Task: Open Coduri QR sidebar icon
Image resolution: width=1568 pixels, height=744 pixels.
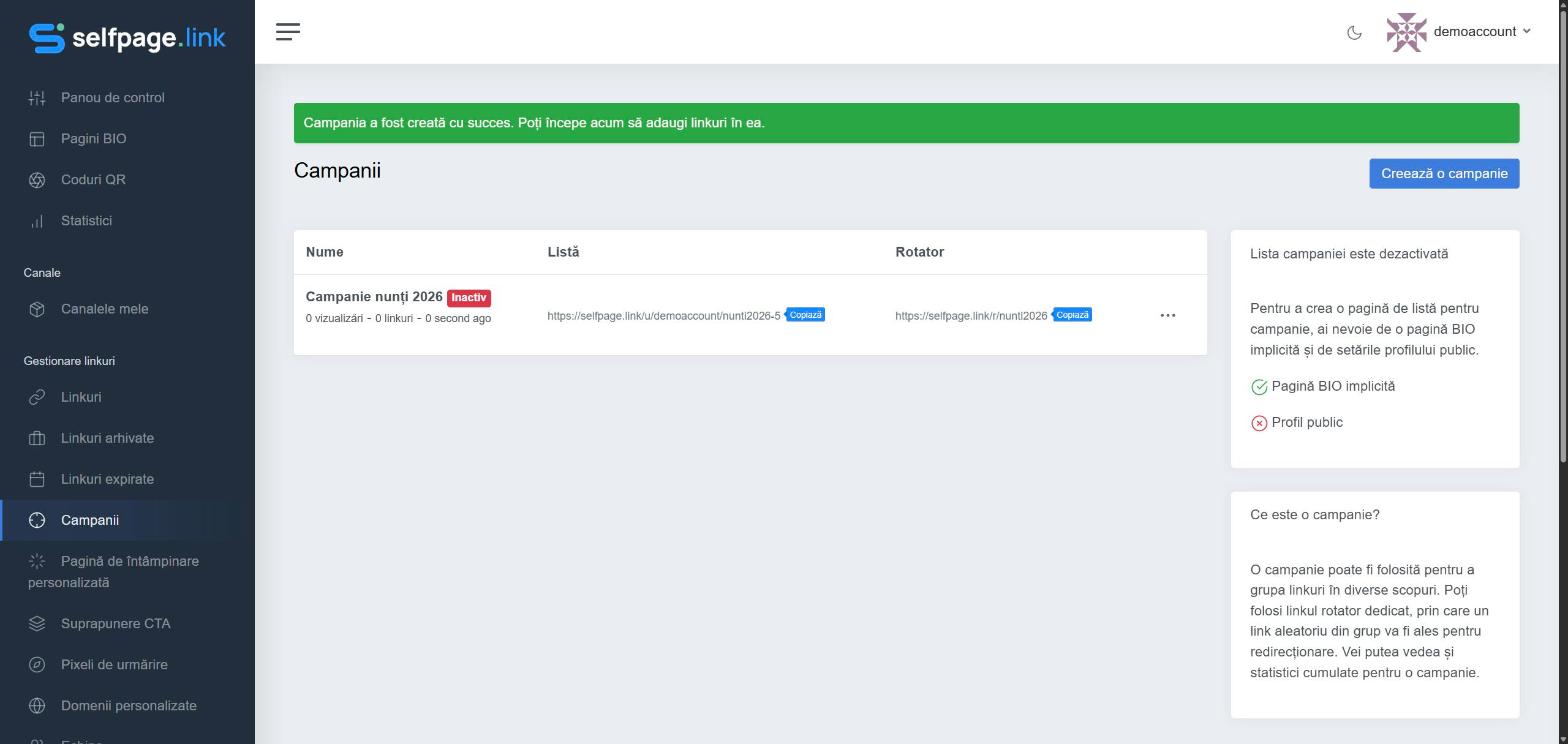Action: 37,180
